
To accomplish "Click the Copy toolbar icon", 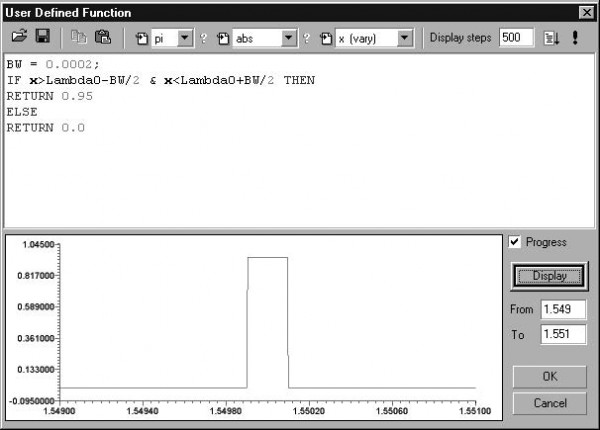I will coord(79,37).
